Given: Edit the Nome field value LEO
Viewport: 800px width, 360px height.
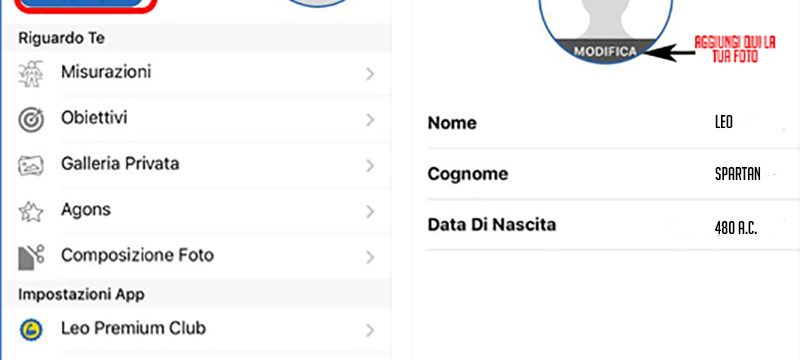Looking at the screenshot, I should click(723, 122).
